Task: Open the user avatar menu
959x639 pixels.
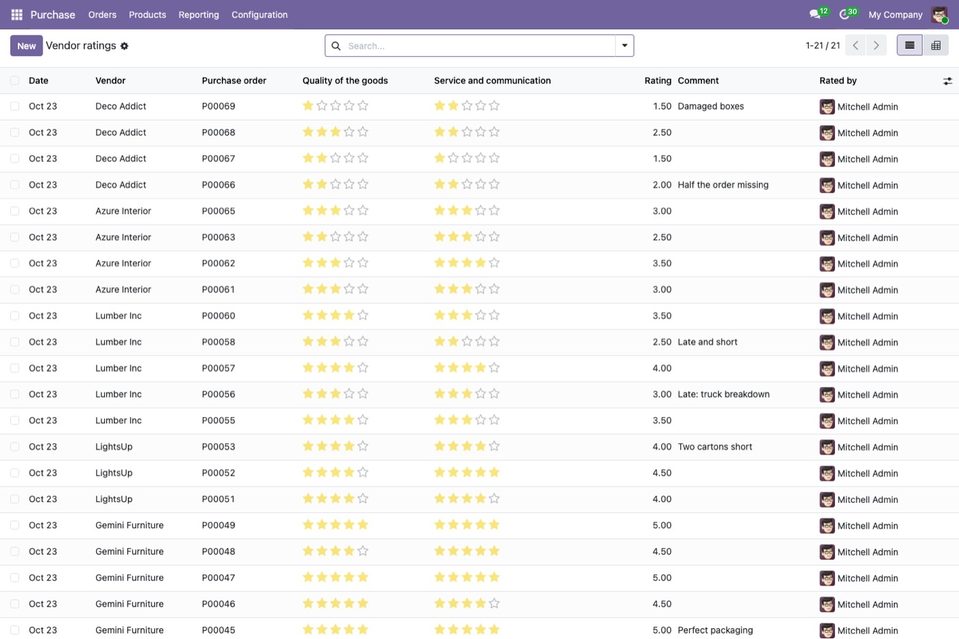Action: coord(939,14)
